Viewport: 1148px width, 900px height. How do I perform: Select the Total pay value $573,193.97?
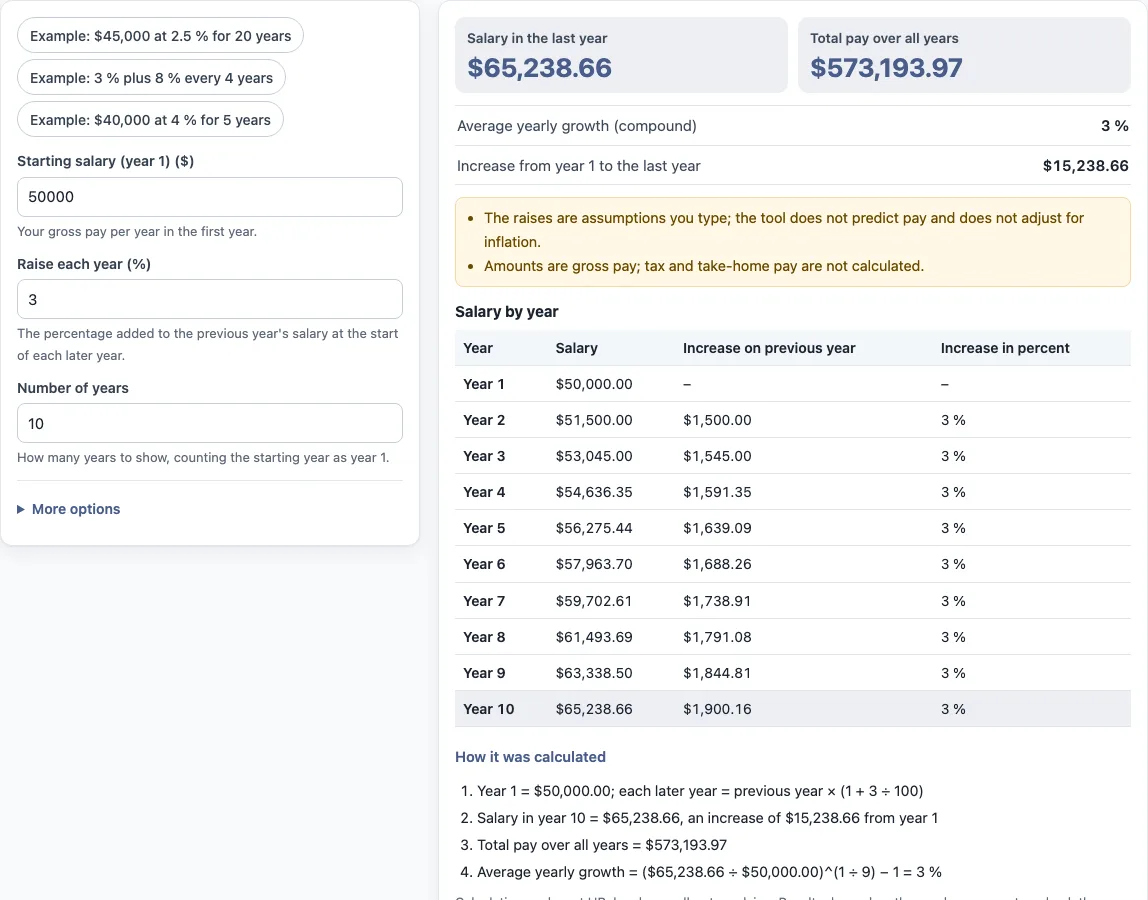886,68
